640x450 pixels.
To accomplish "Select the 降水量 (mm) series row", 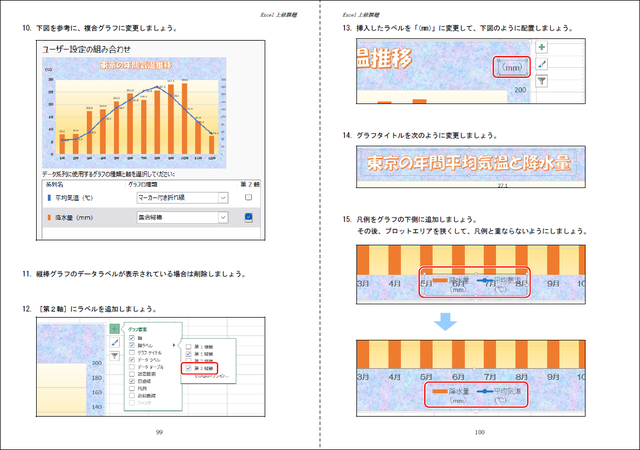I will click(151, 217).
